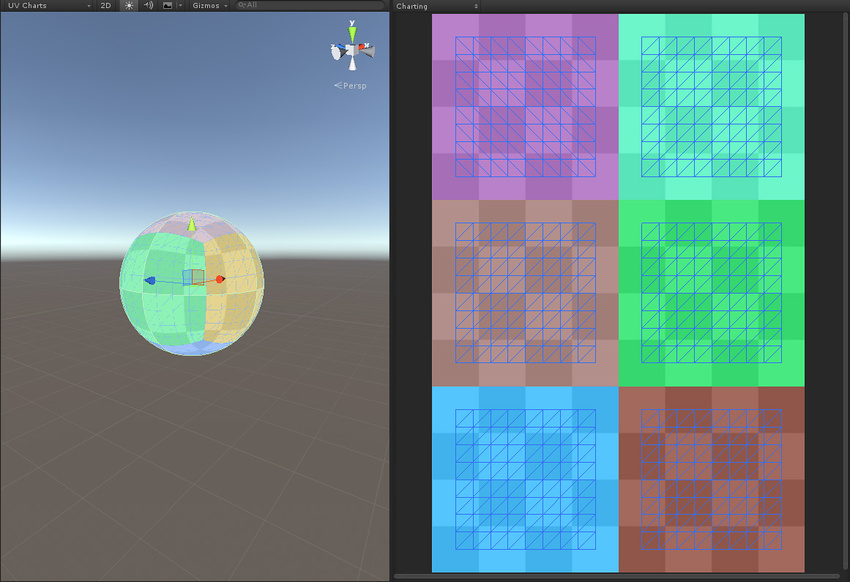Click the scene effects image icon
The image size is (850, 582).
[167, 6]
